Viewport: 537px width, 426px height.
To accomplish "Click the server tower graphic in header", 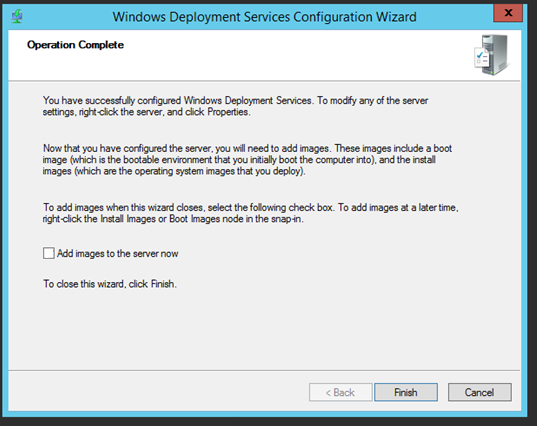I will point(495,55).
